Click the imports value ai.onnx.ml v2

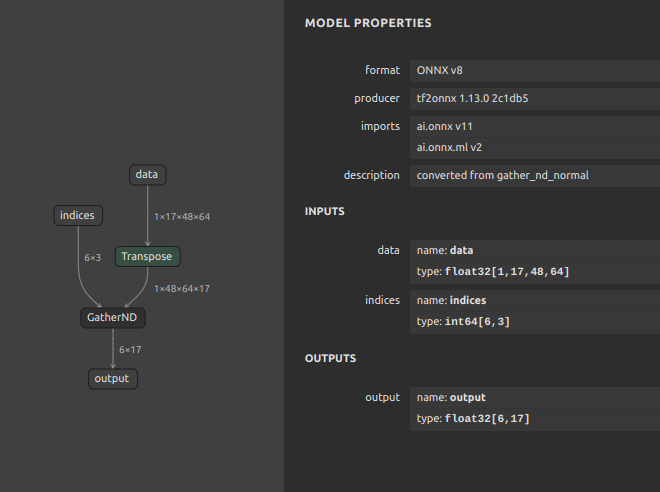(535, 148)
